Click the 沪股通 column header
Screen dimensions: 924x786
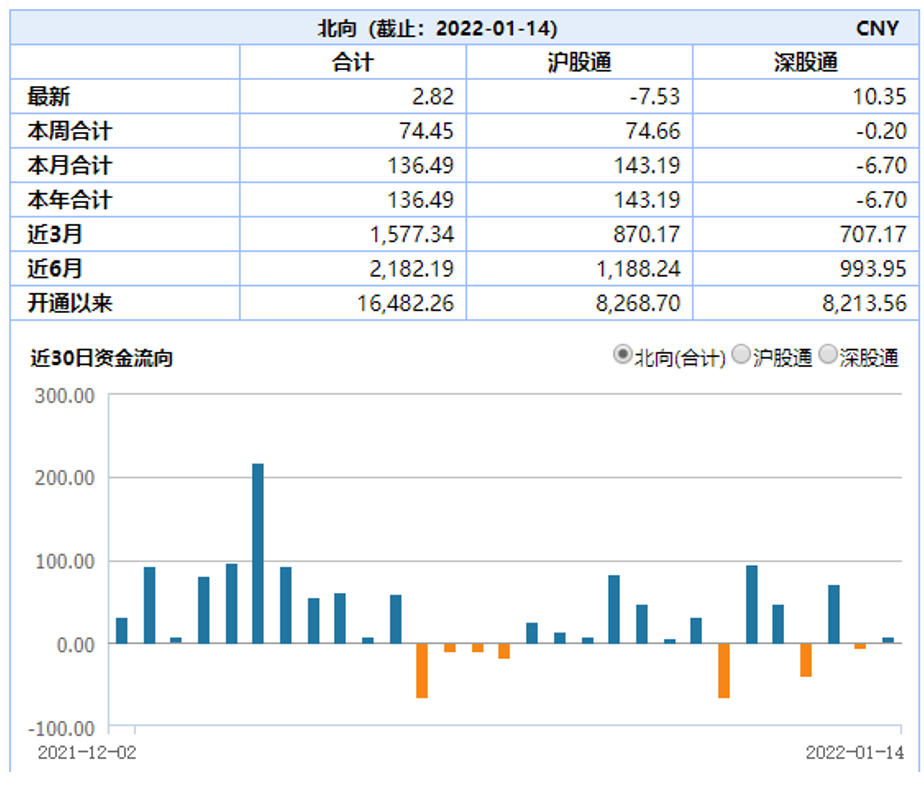coord(579,62)
